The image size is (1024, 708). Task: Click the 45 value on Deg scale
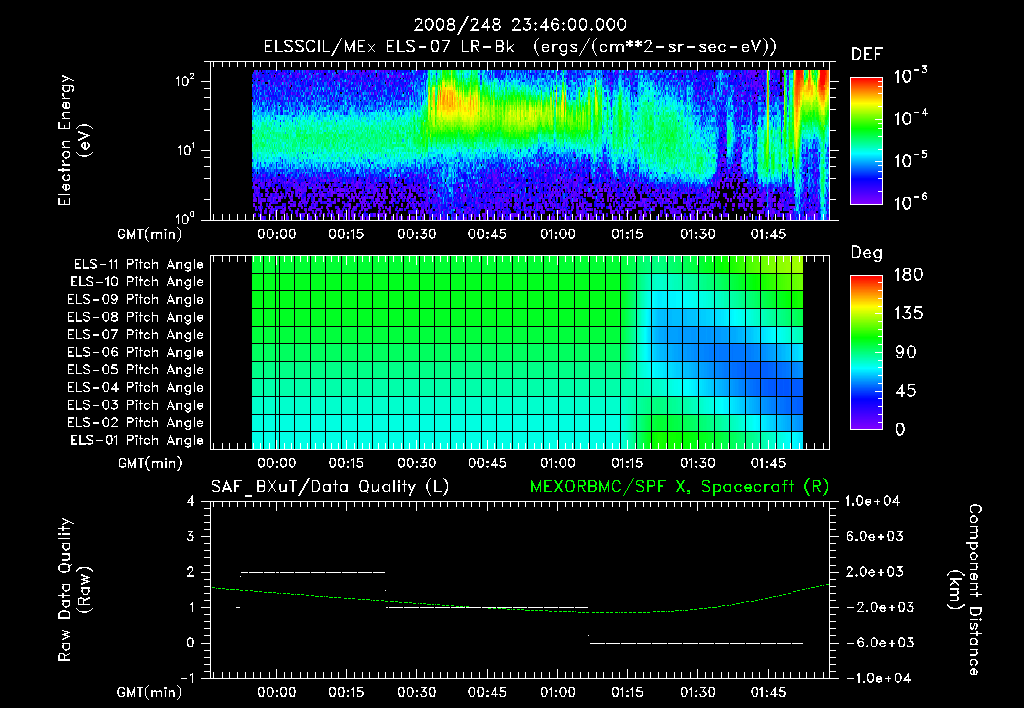click(x=906, y=391)
